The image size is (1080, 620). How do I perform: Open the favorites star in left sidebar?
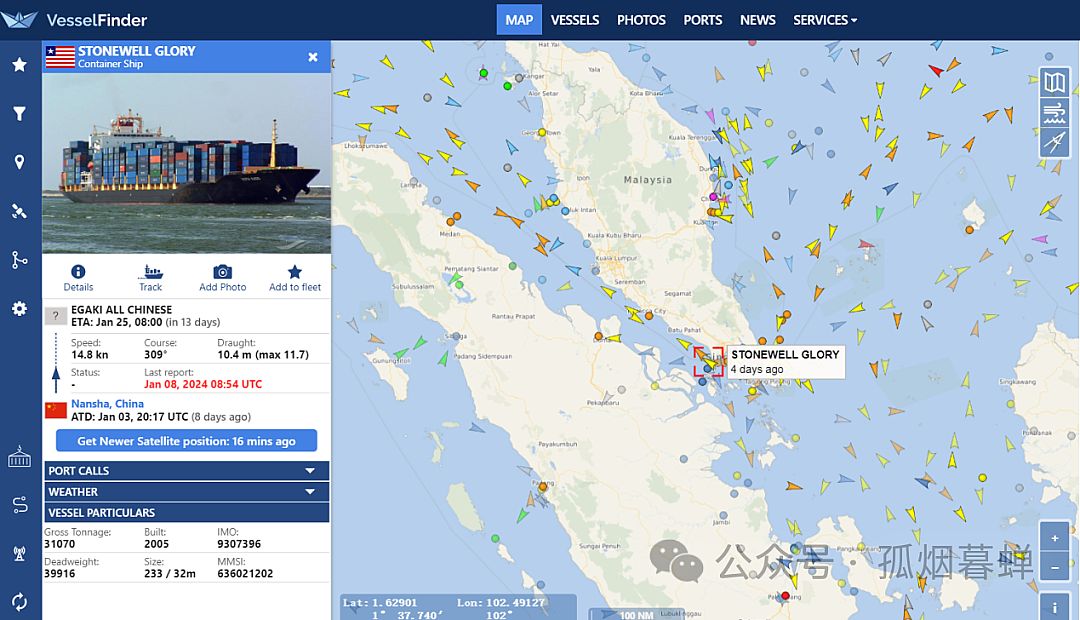tap(19, 65)
